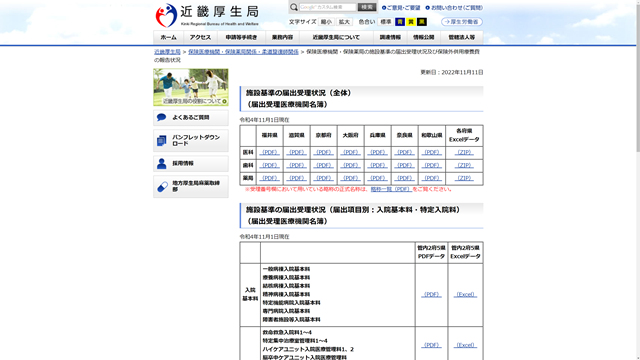Image resolution: width=640 pixels, height=360 pixels.
Task: Open the 厚生労働省 external link button
Action: point(462,22)
